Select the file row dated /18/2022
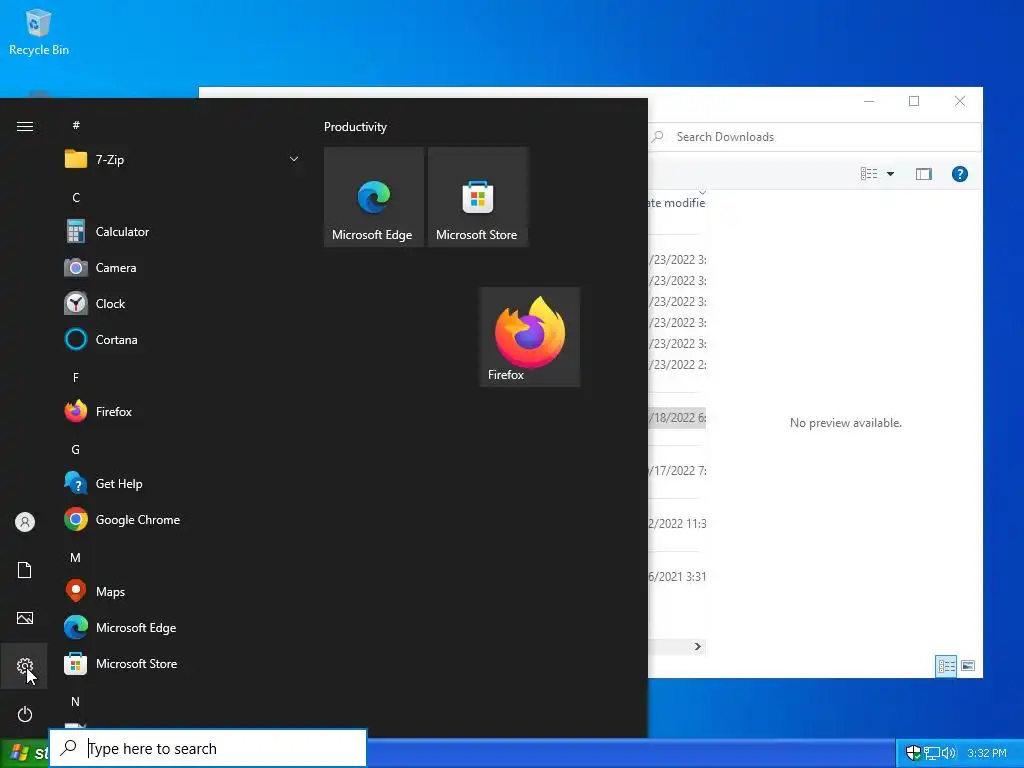The width and height of the screenshot is (1024, 768). 677,418
